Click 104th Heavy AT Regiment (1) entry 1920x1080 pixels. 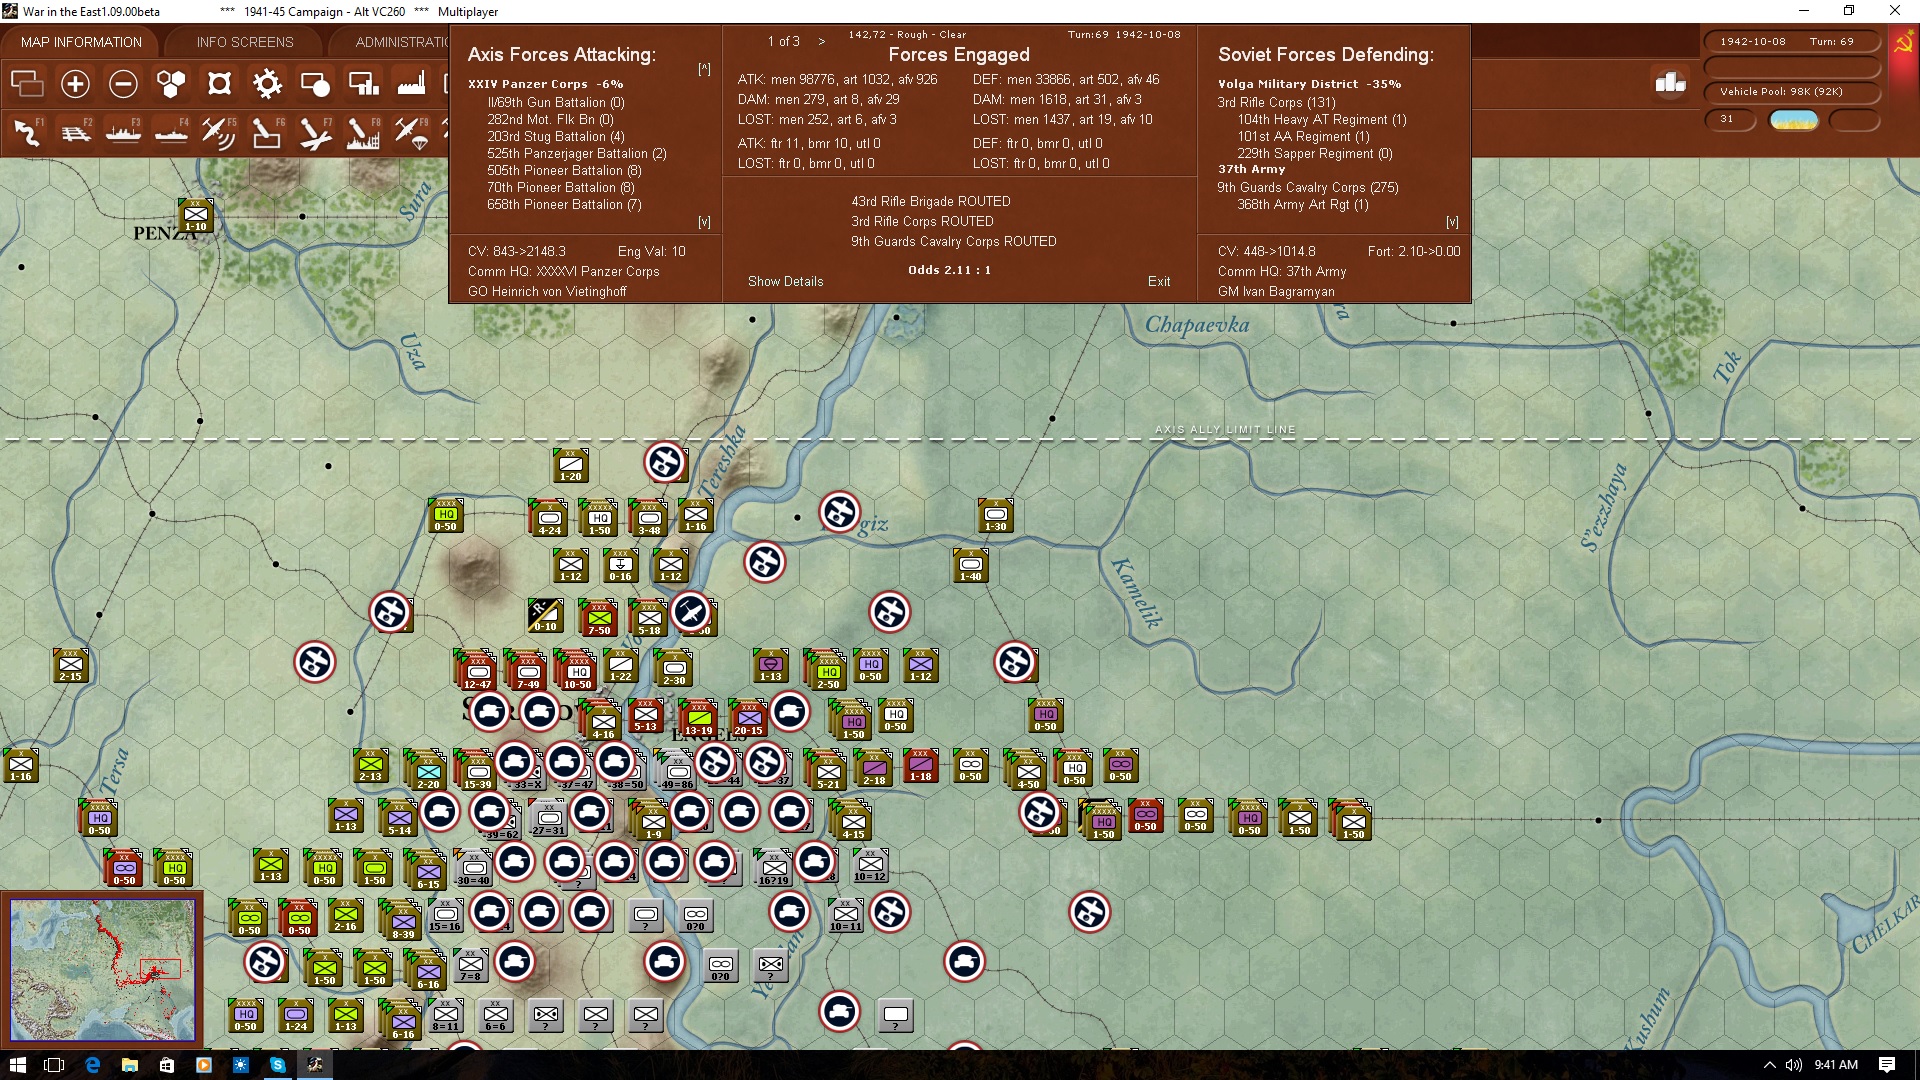(x=1322, y=119)
